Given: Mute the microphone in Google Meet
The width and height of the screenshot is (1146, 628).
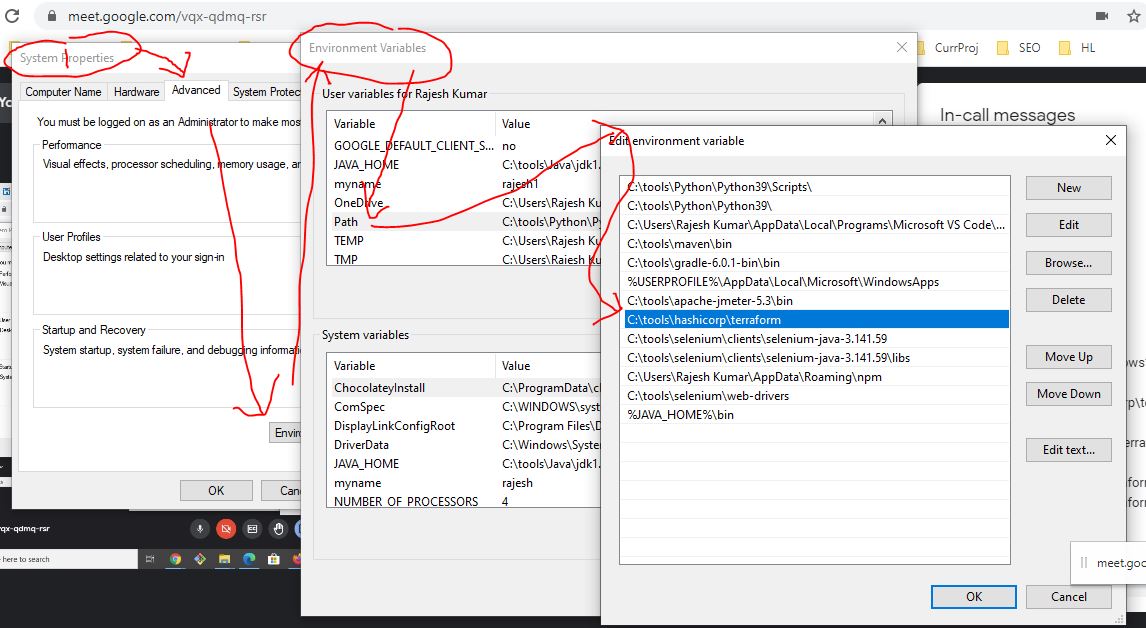Looking at the screenshot, I should 201,528.
